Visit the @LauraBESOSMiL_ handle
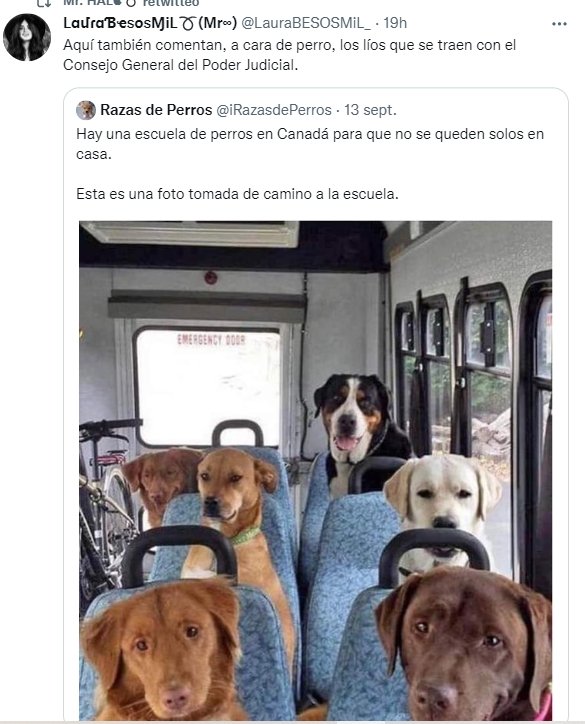Screen dimensions: 585x724 306,23
